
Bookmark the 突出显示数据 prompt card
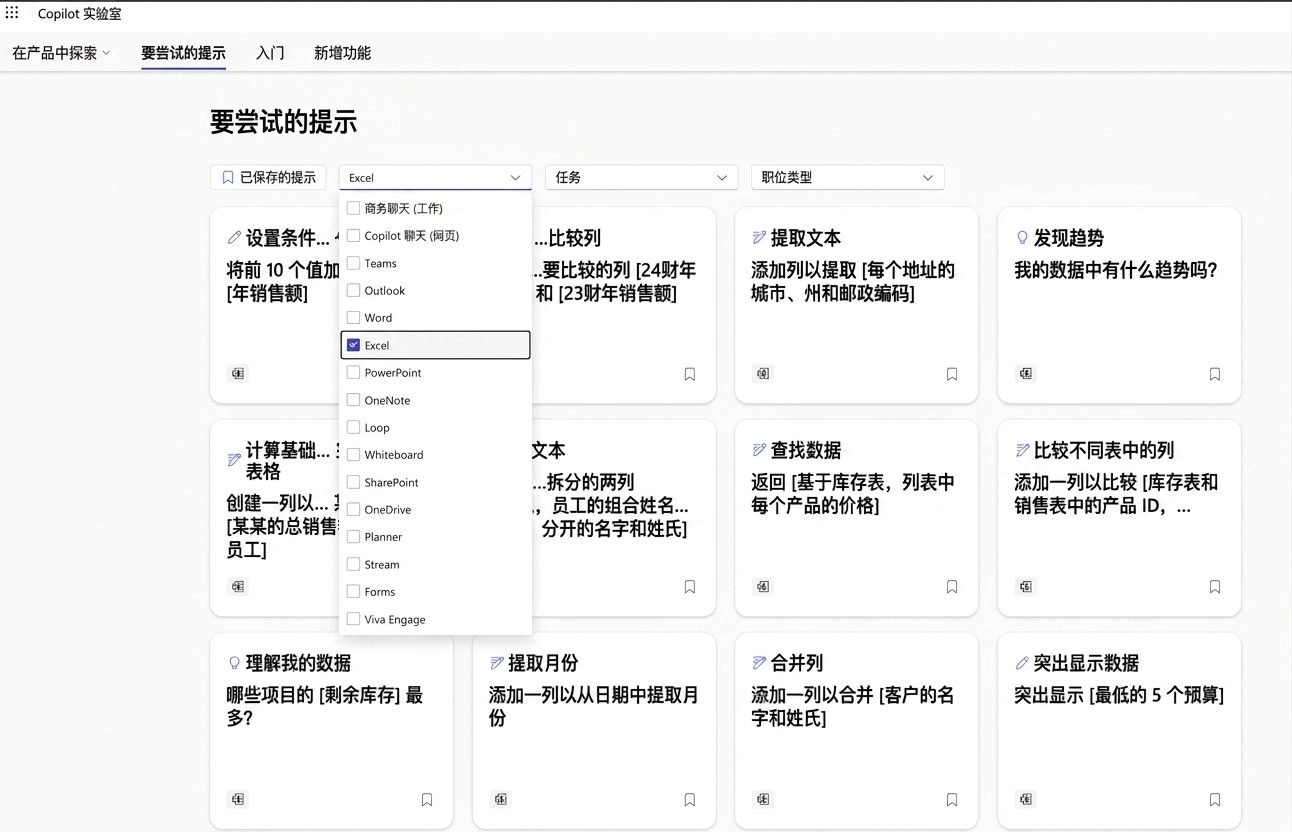(1215, 800)
